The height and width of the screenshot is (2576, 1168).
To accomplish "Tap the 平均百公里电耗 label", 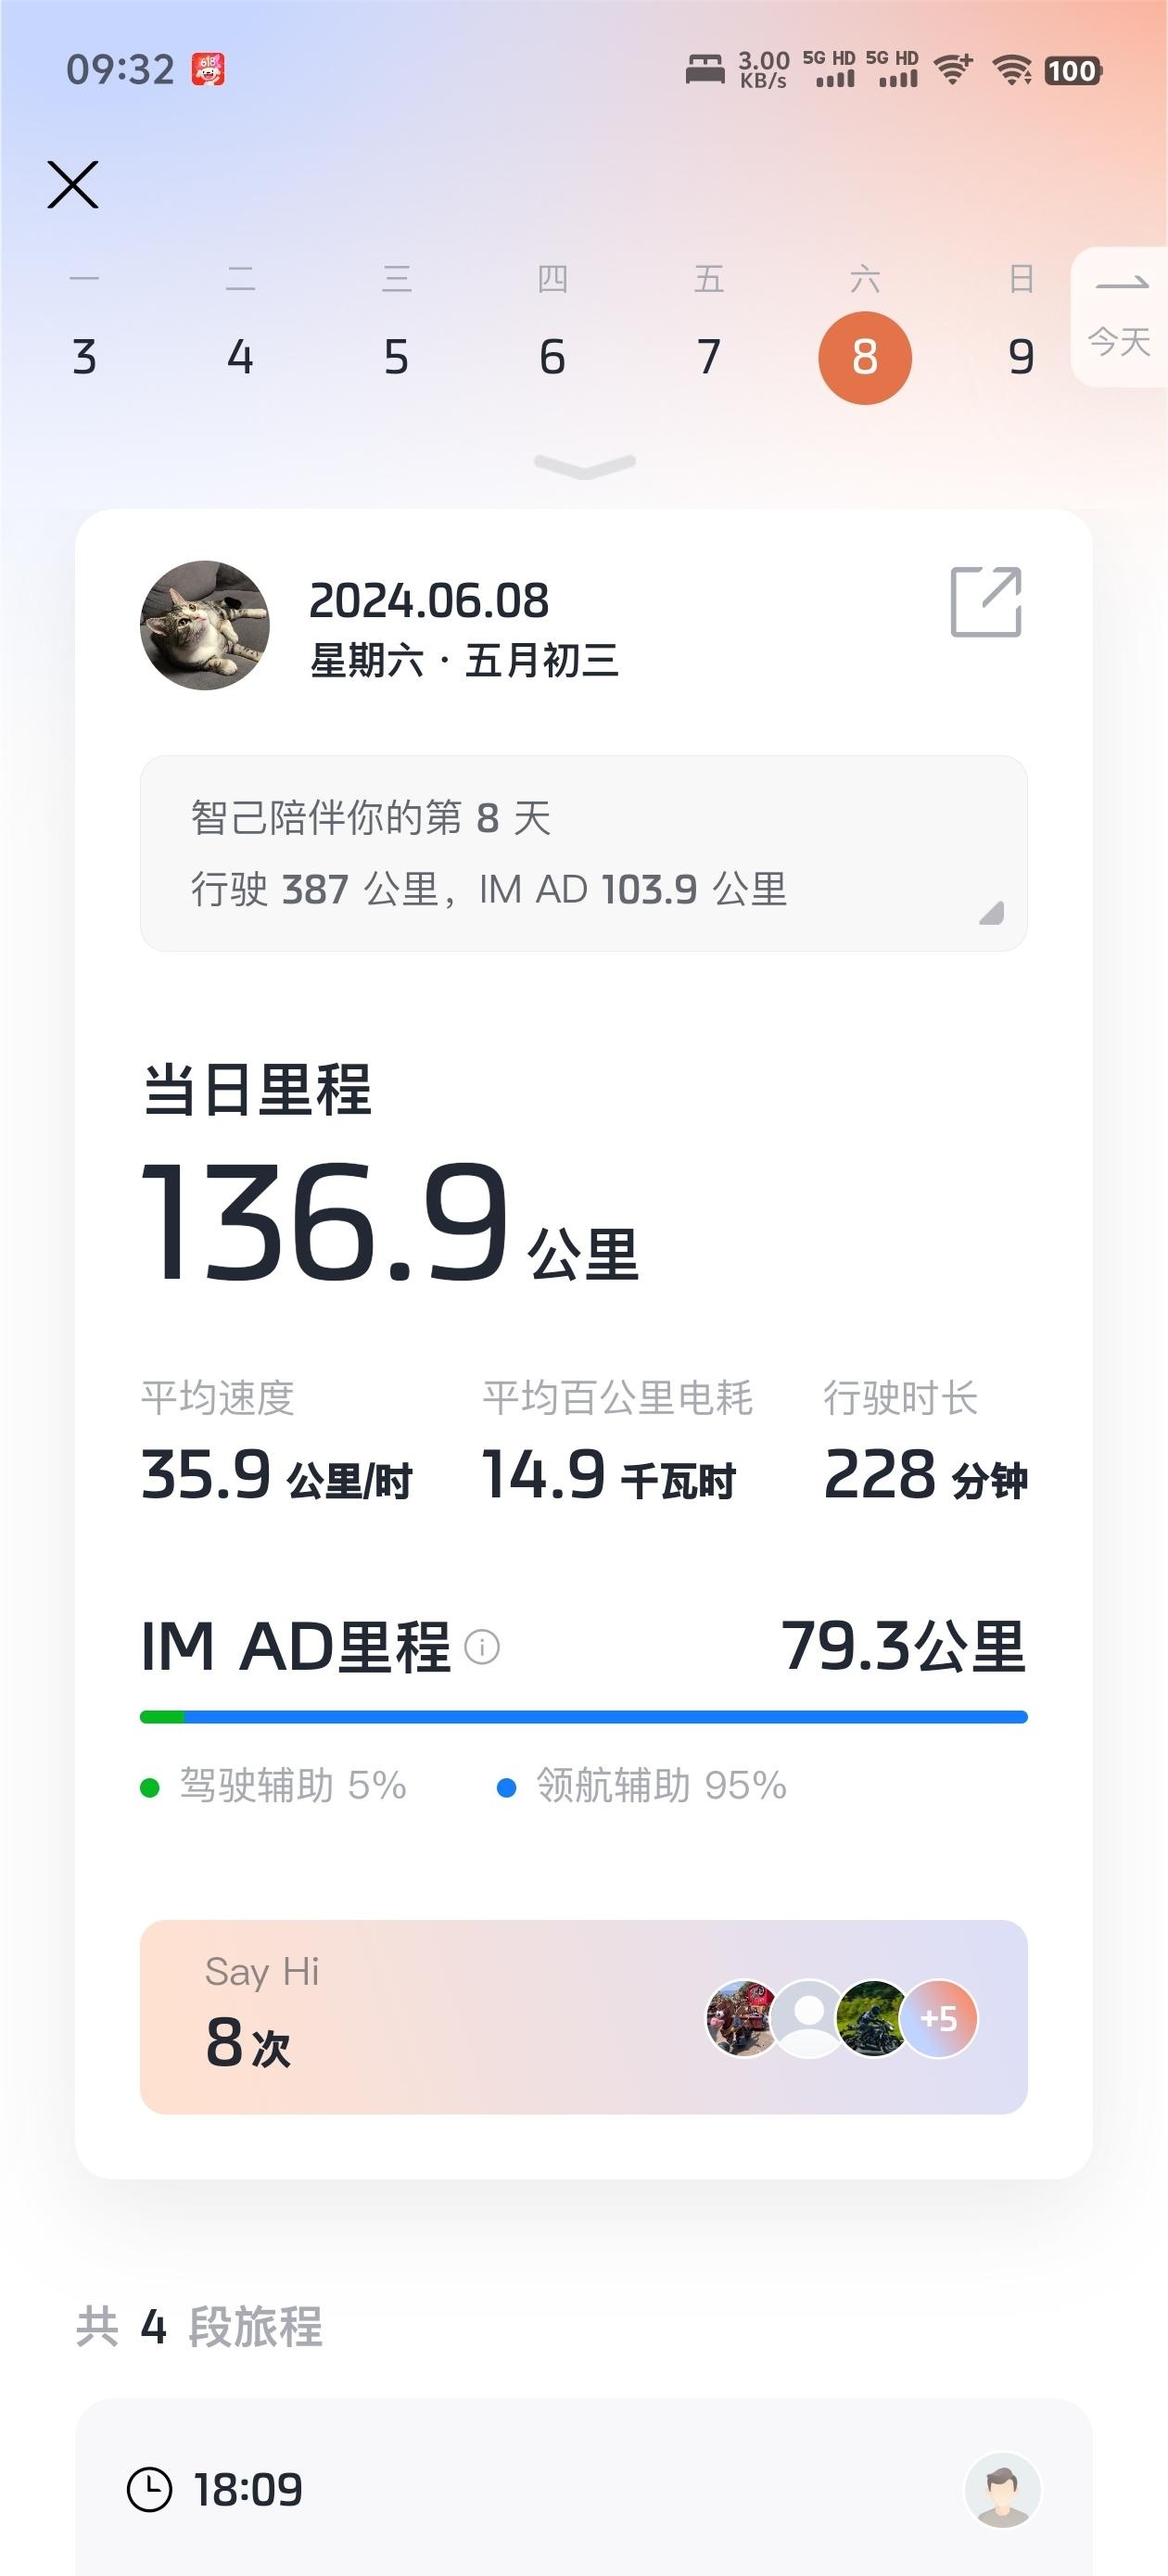I will 618,1398.
